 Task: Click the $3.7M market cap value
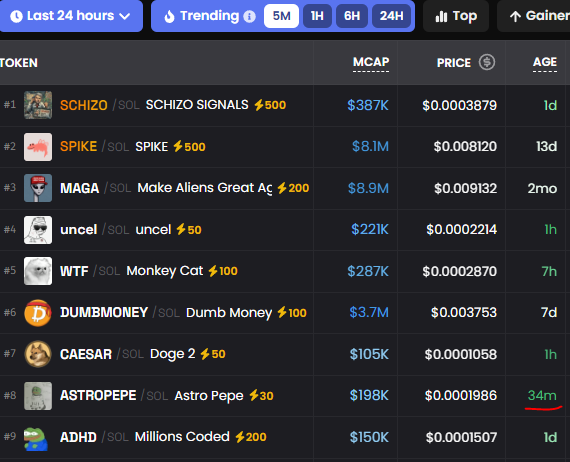pos(369,313)
